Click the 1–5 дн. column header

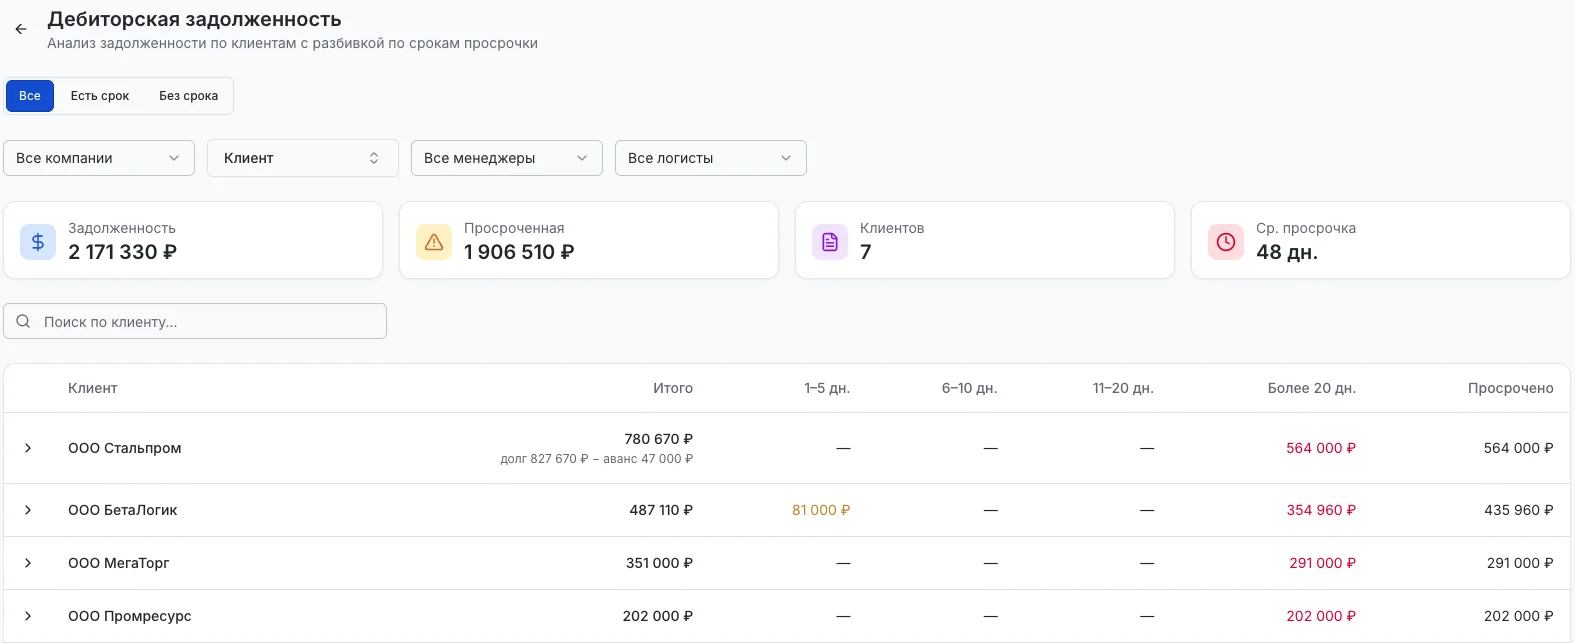point(827,388)
